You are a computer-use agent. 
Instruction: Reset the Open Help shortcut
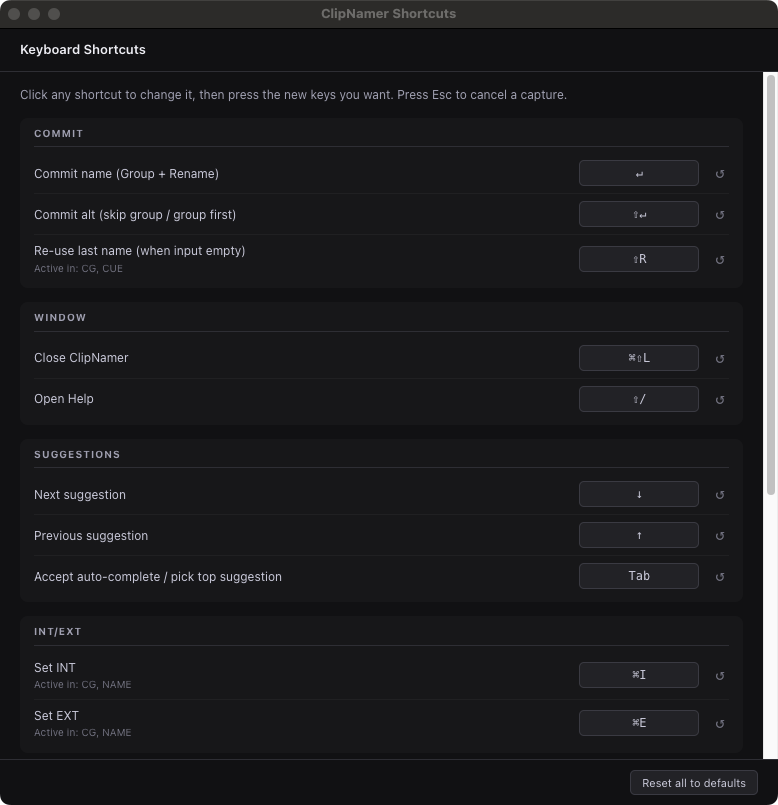click(x=720, y=400)
